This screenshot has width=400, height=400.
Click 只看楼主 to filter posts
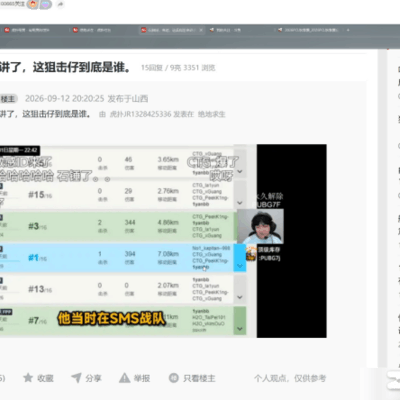192,378
